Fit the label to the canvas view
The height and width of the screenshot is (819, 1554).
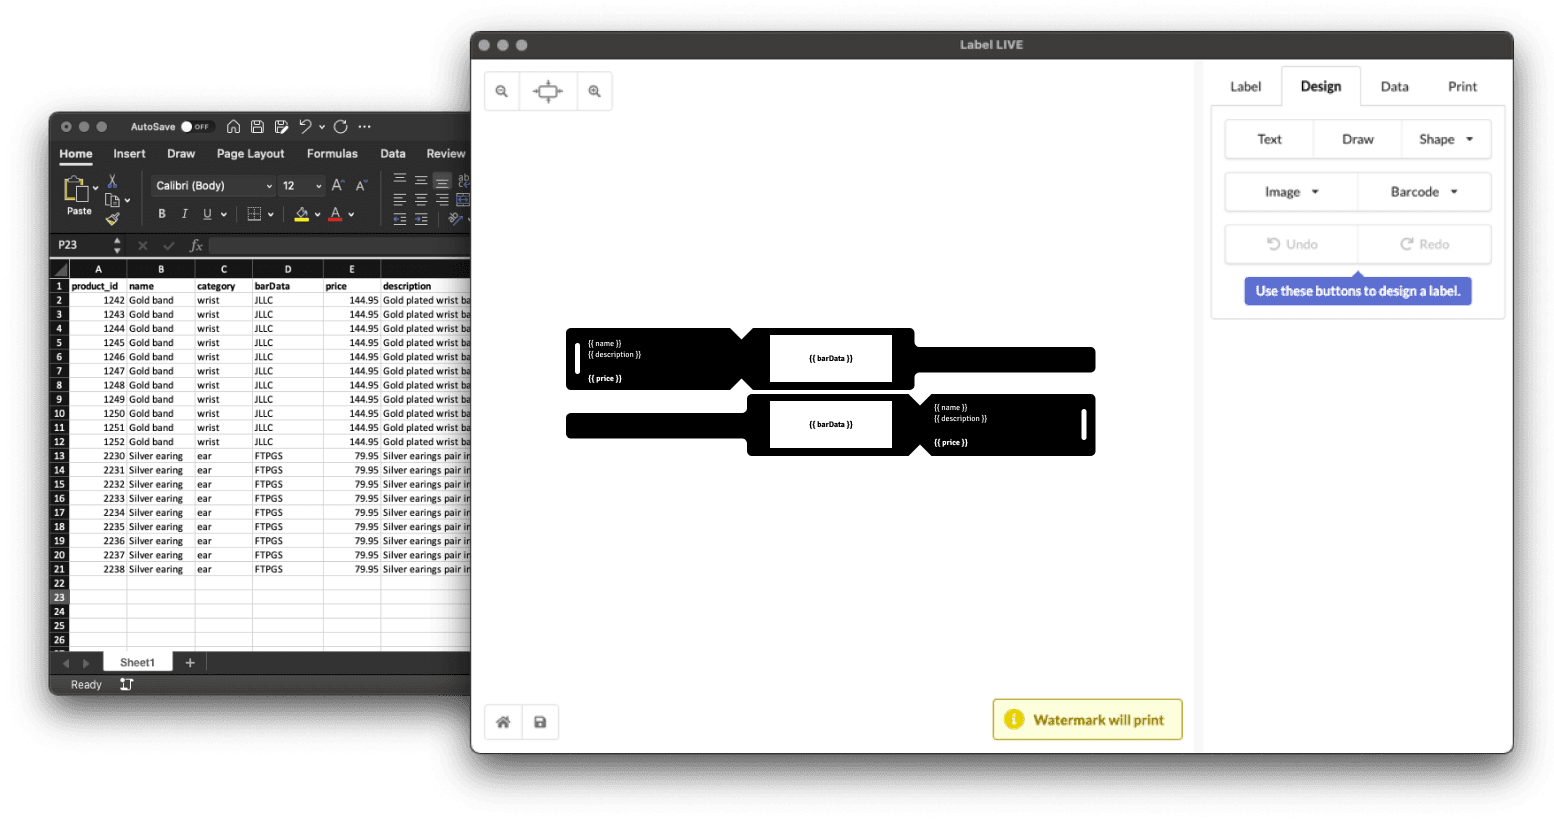click(x=548, y=92)
